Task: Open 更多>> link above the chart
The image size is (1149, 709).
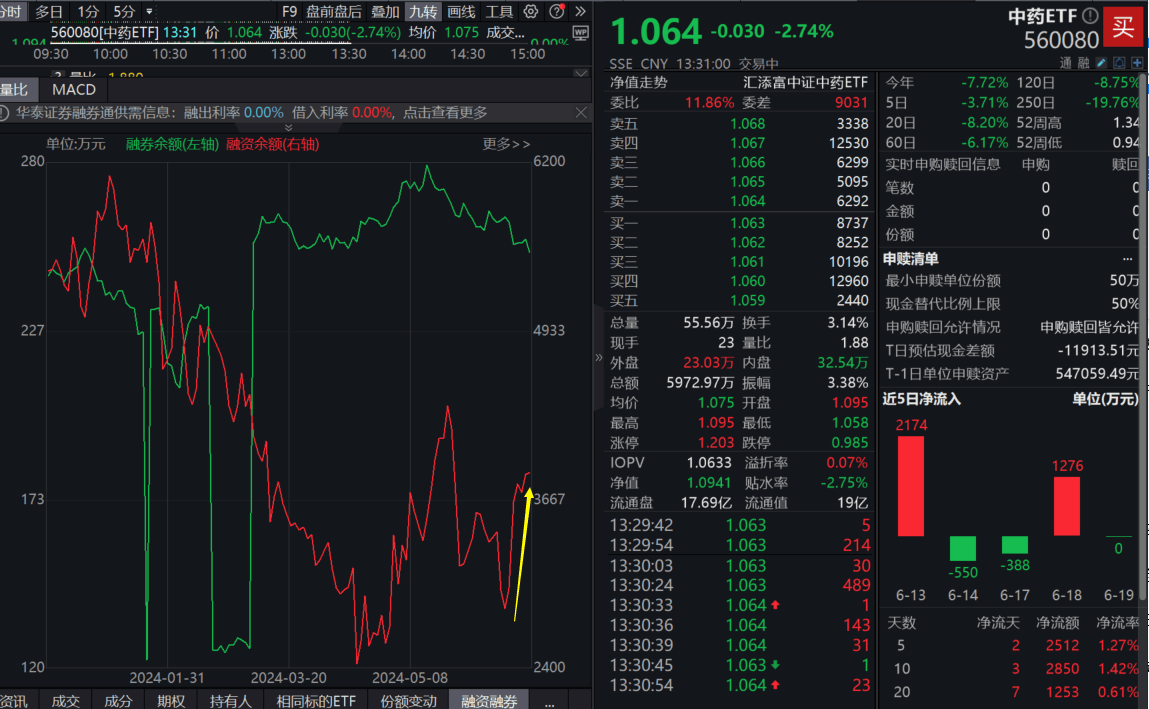Action: coord(506,144)
